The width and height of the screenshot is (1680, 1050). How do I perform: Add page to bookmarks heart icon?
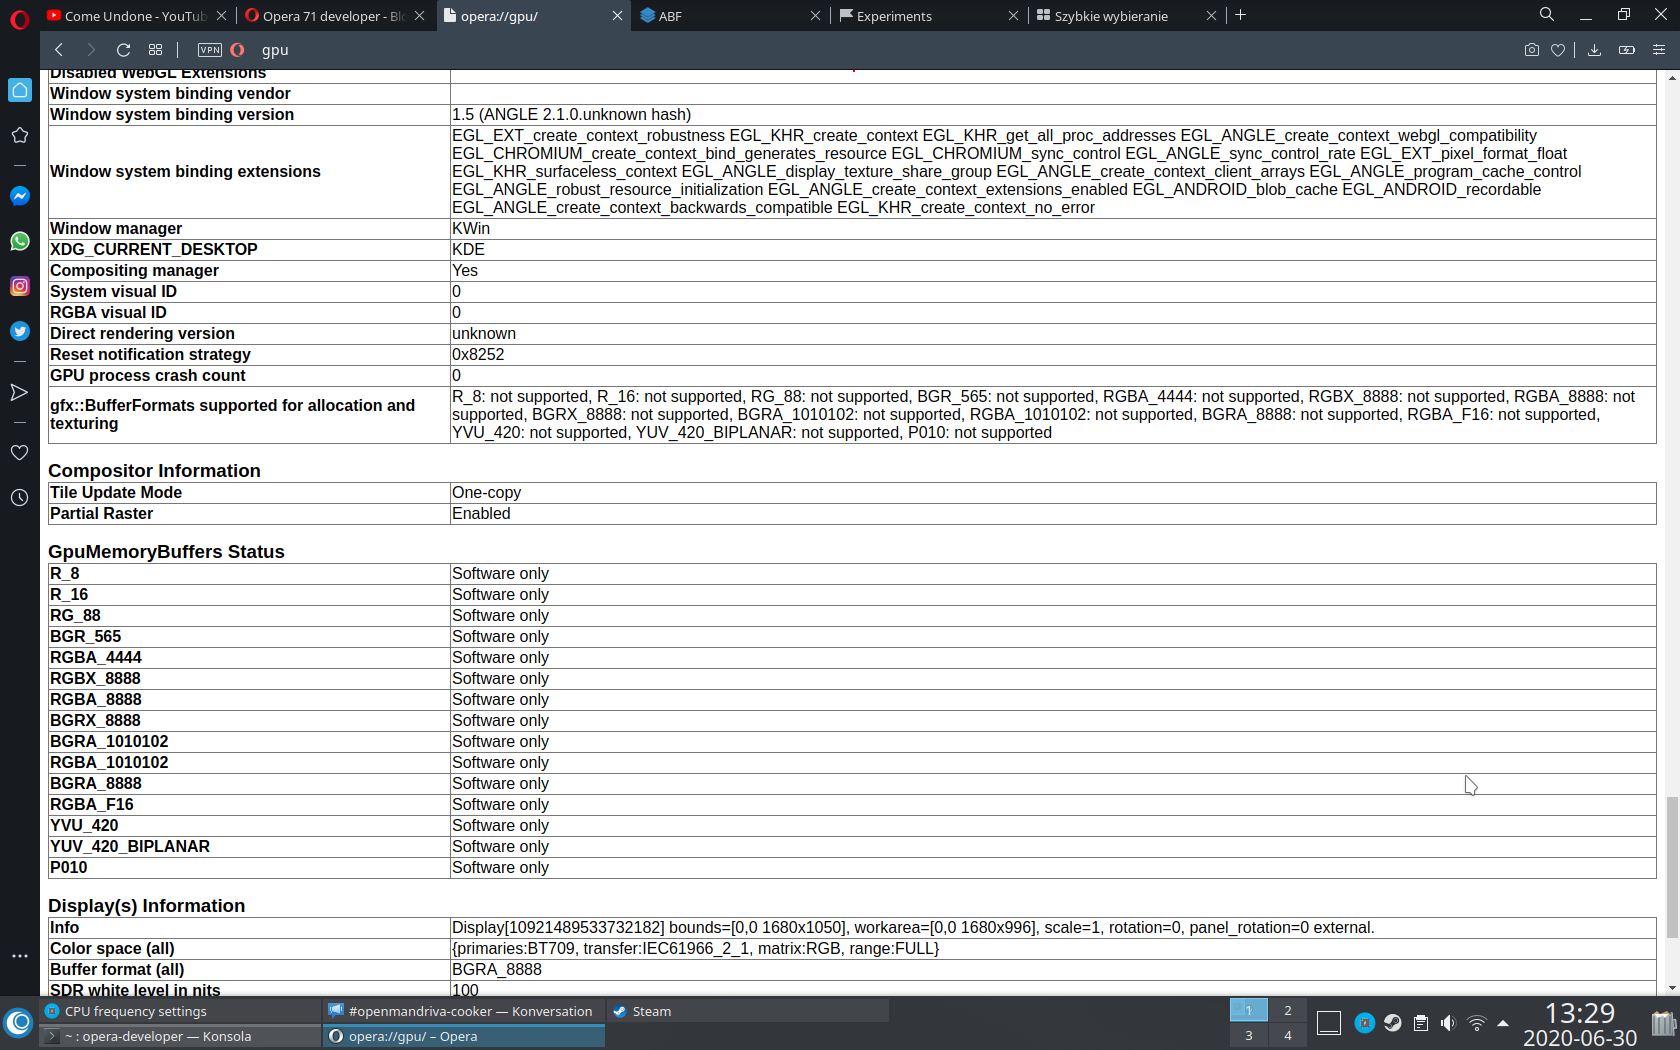tap(1558, 50)
